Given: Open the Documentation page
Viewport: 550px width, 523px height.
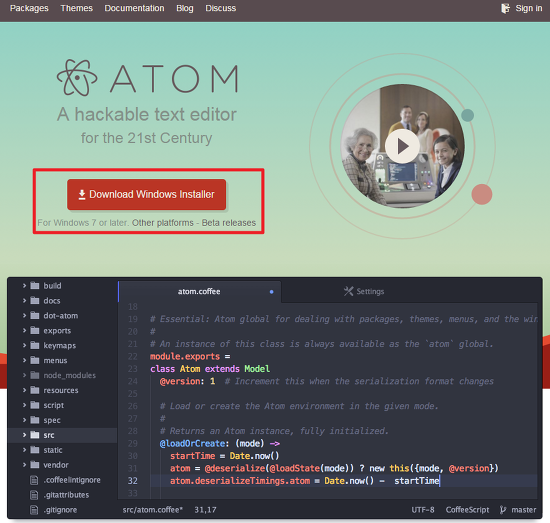Looking at the screenshot, I should 134,8.
